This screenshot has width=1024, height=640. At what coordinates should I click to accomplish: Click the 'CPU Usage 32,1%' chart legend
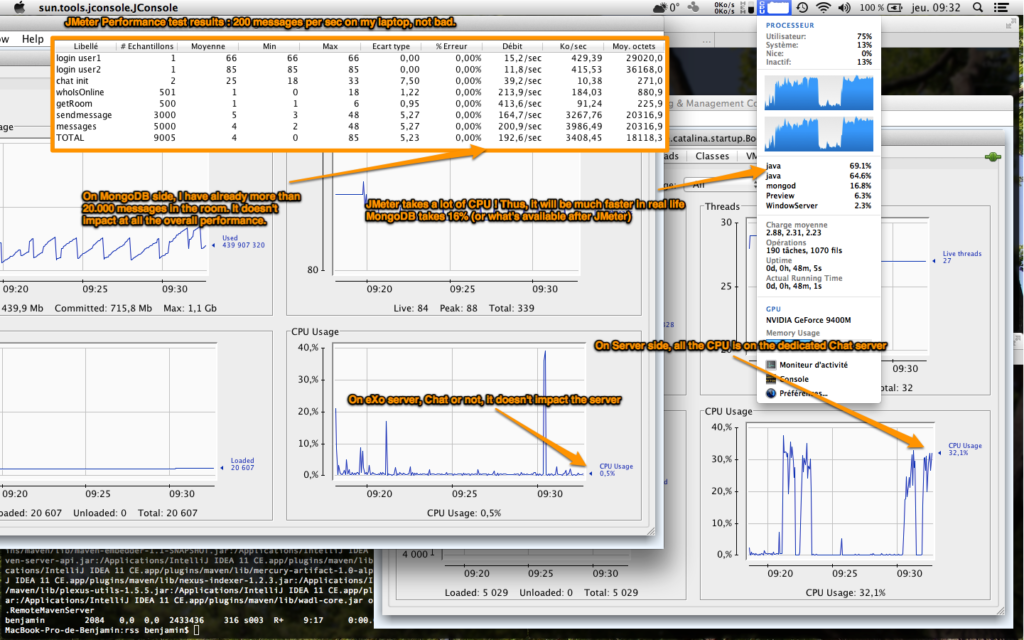(960, 449)
